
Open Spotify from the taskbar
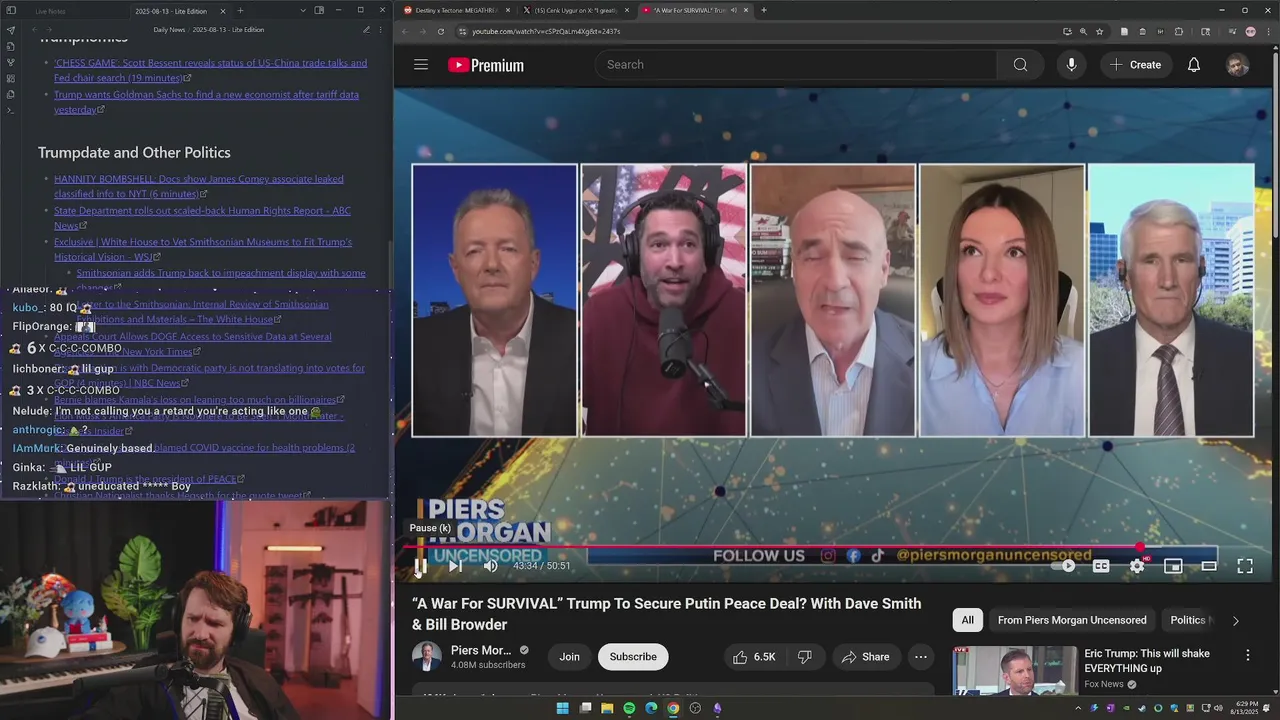[629, 708]
